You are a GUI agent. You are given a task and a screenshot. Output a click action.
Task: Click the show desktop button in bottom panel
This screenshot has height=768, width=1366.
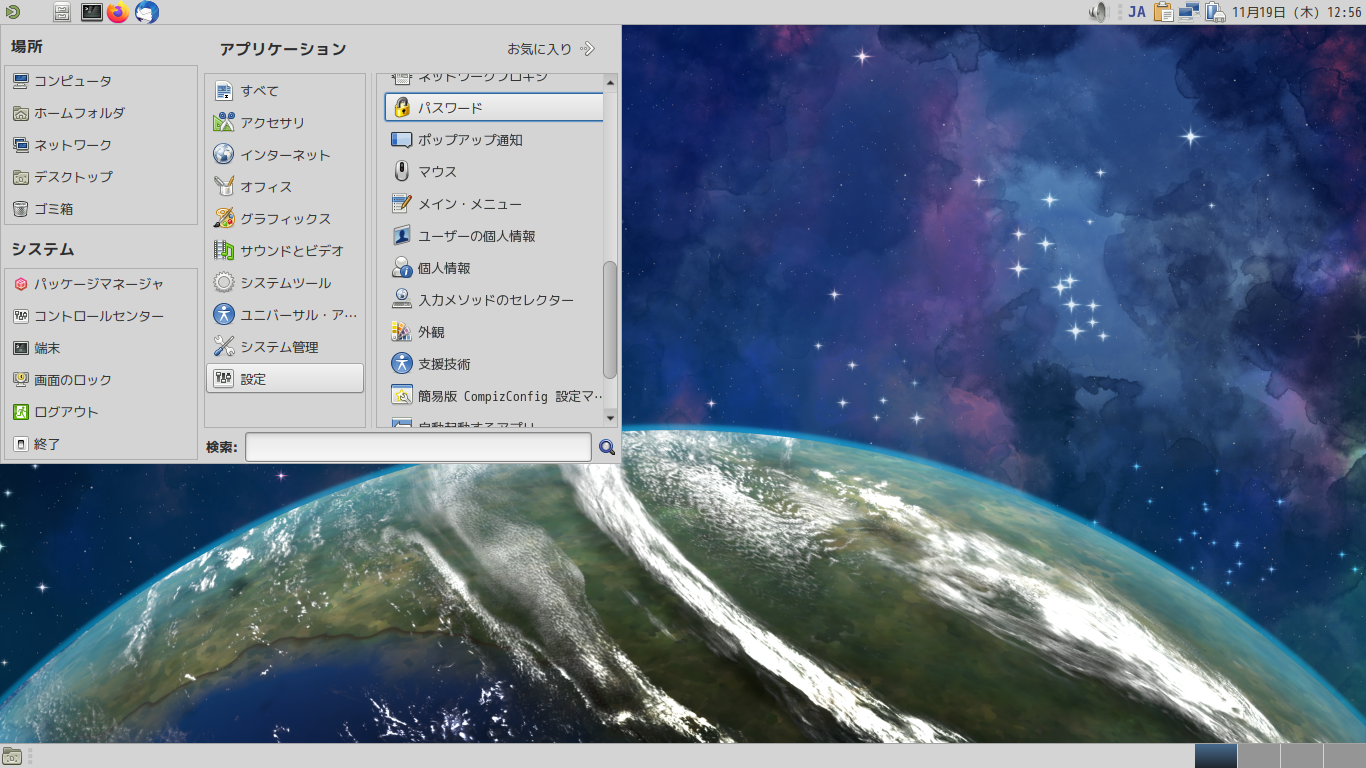[12, 756]
